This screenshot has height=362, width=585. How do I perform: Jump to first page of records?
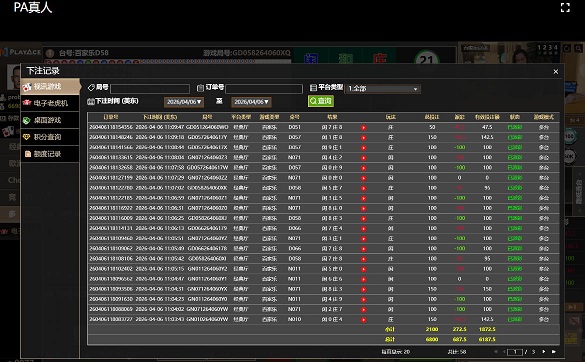[x=496, y=352]
